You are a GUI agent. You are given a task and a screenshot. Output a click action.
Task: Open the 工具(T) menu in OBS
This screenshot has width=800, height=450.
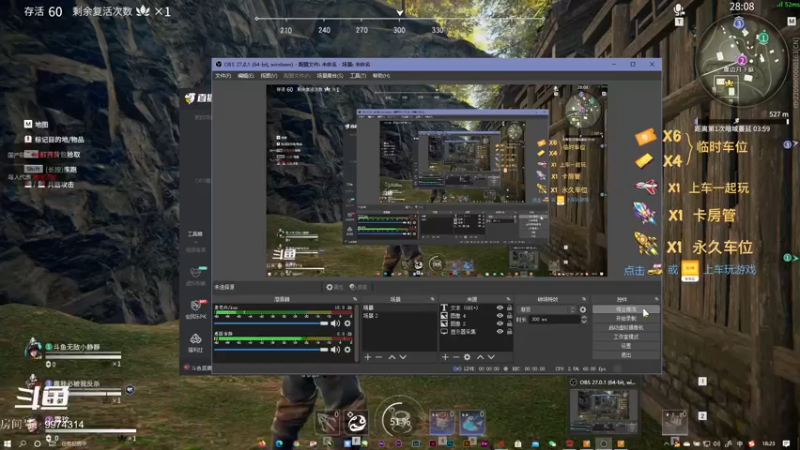click(358, 76)
